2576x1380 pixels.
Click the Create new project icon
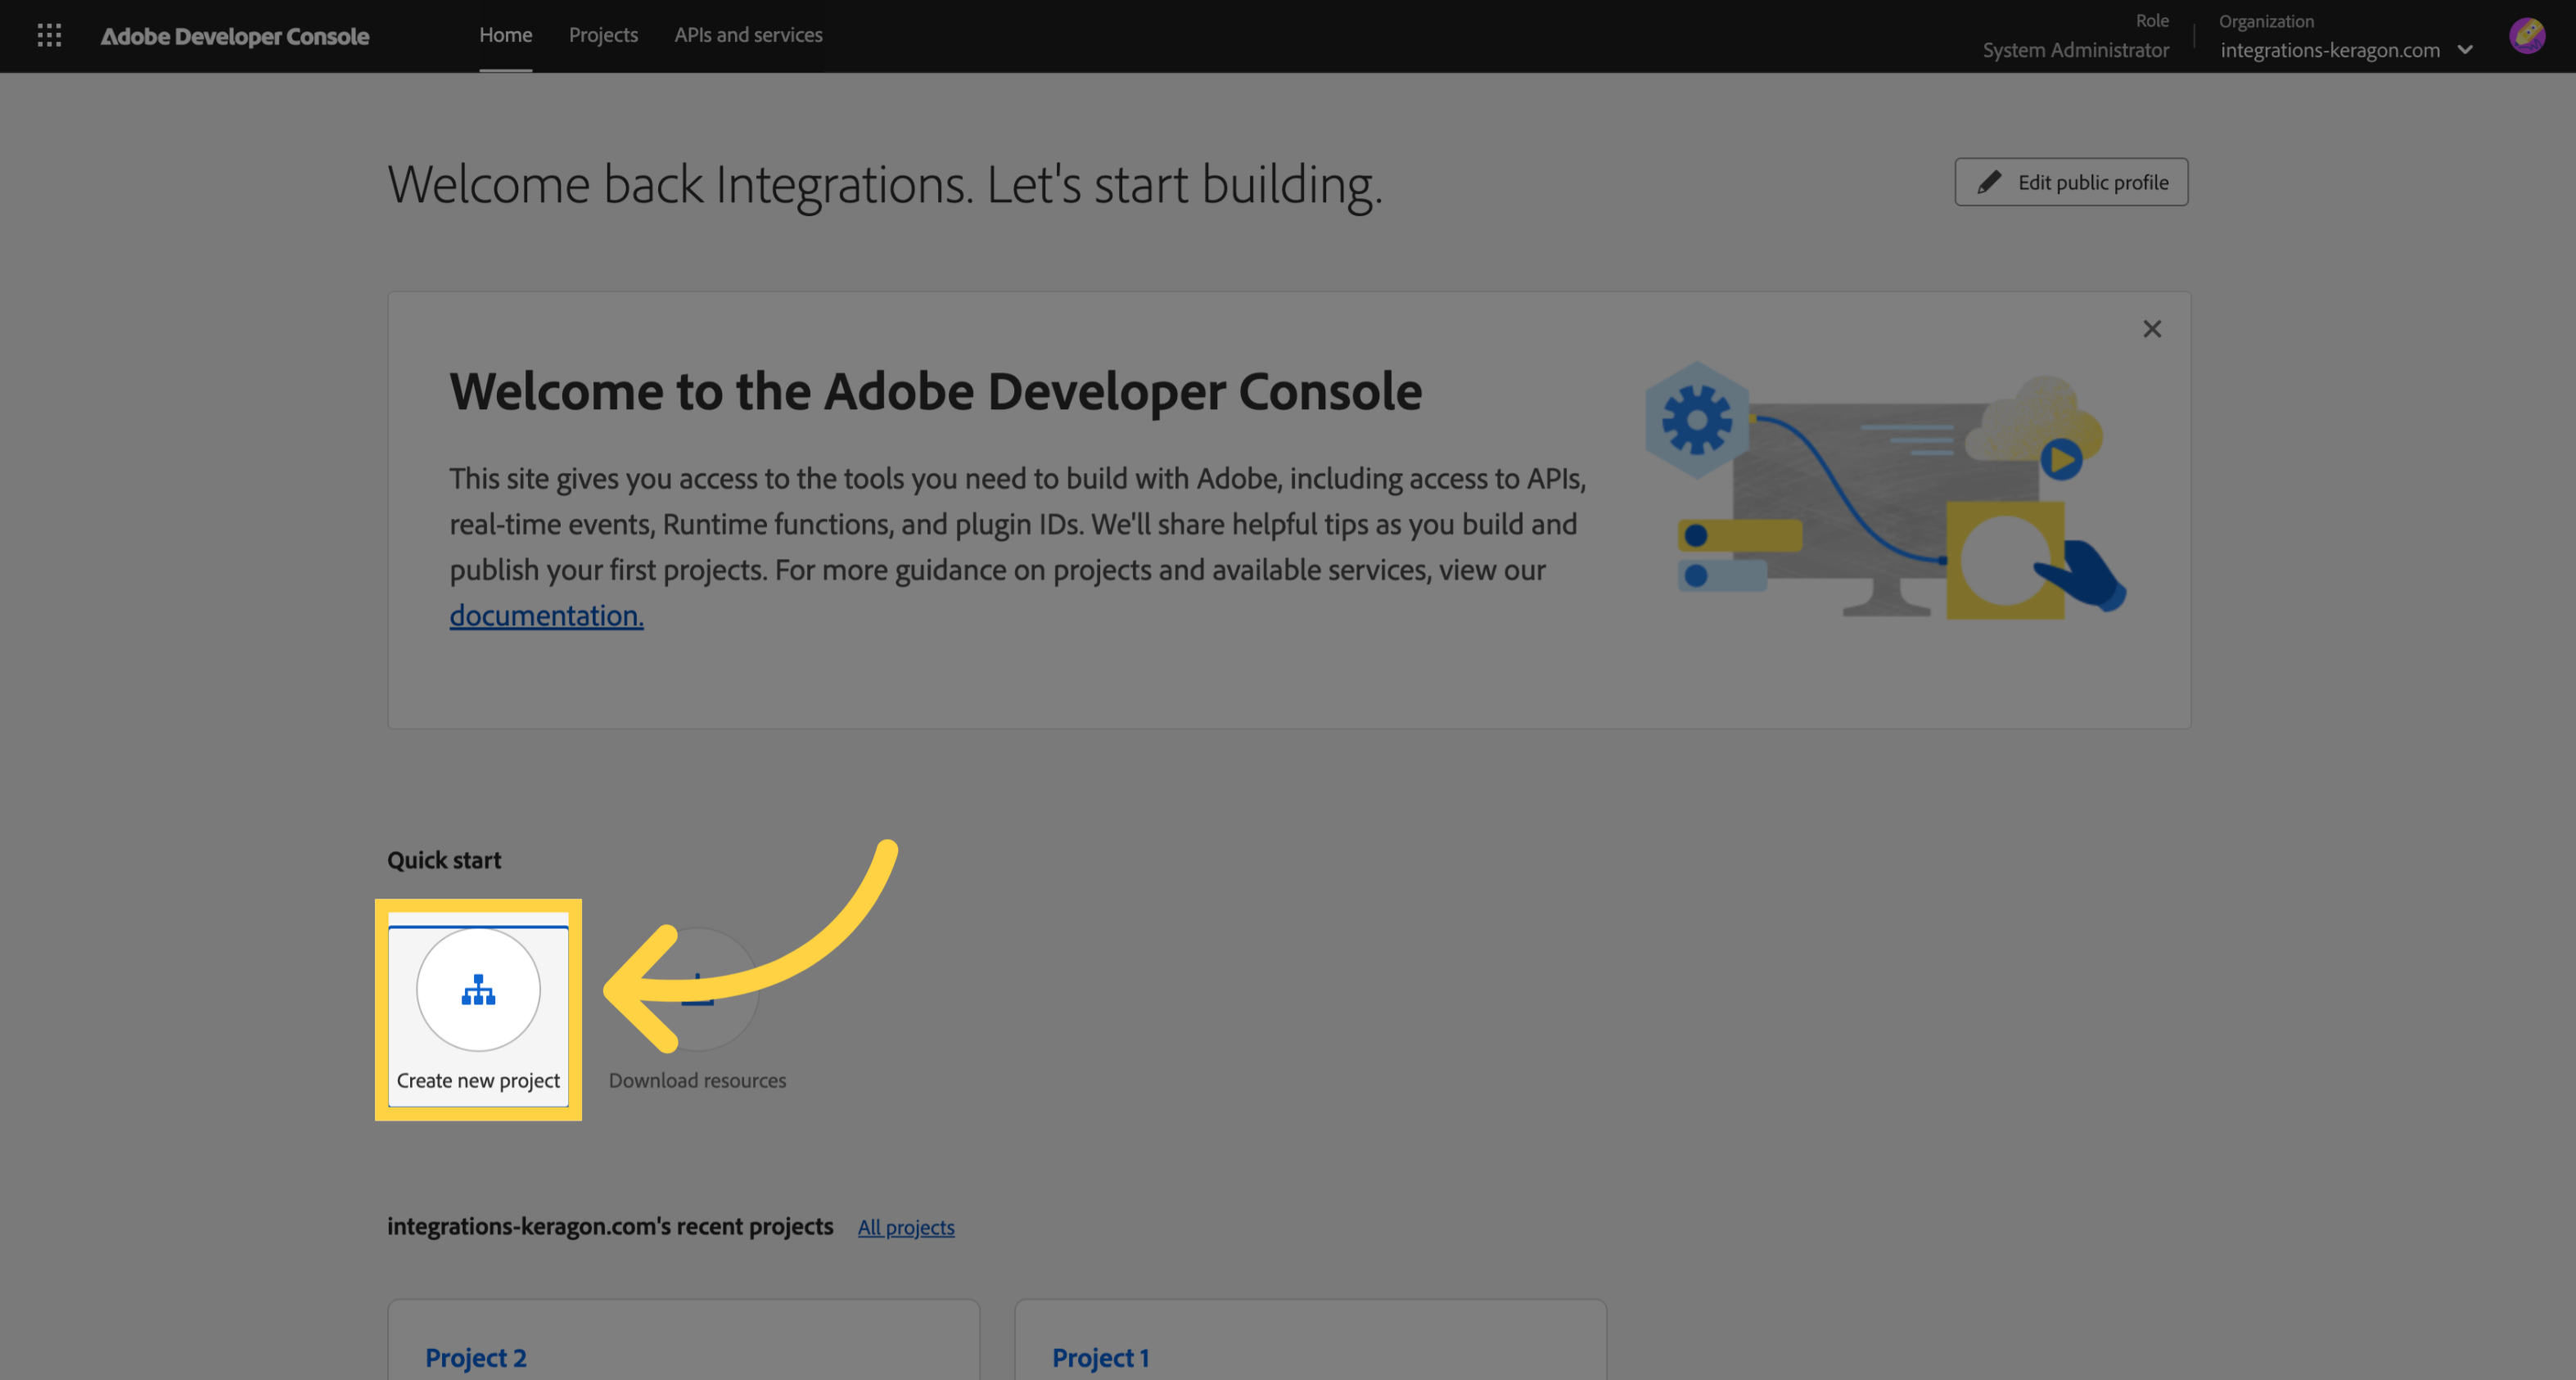pos(478,990)
